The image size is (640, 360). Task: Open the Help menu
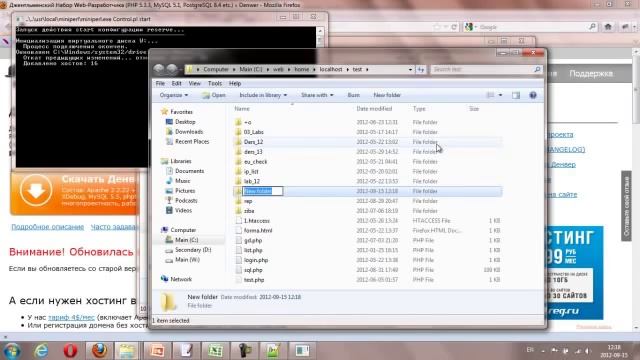tap(235, 83)
